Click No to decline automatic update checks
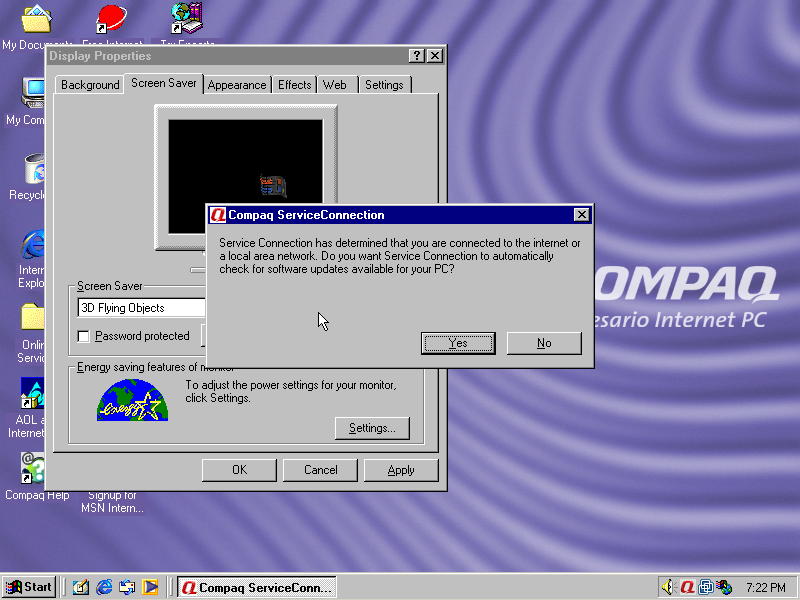Screen dimensions: 800x600 544,343
